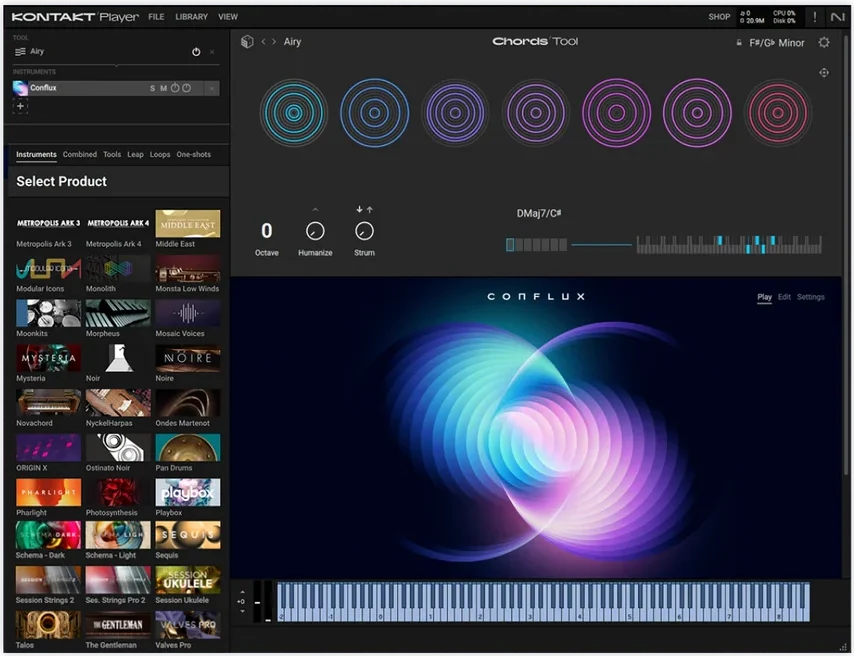Adjust the Humanize knob
854x656 pixels.
point(315,232)
